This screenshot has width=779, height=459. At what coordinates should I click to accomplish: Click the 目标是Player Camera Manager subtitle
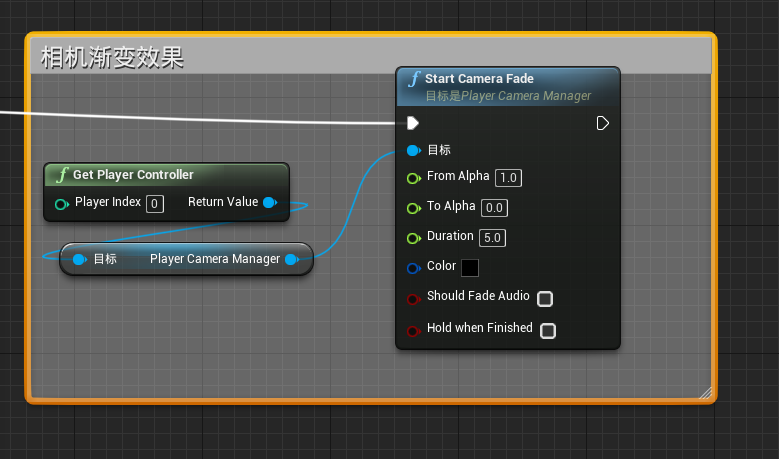point(508,96)
